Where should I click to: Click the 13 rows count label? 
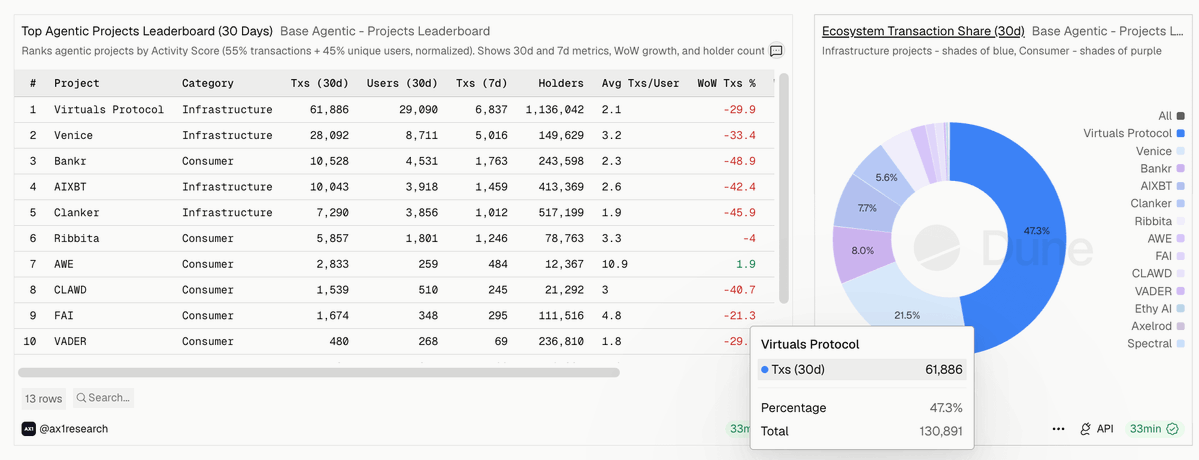[44, 398]
